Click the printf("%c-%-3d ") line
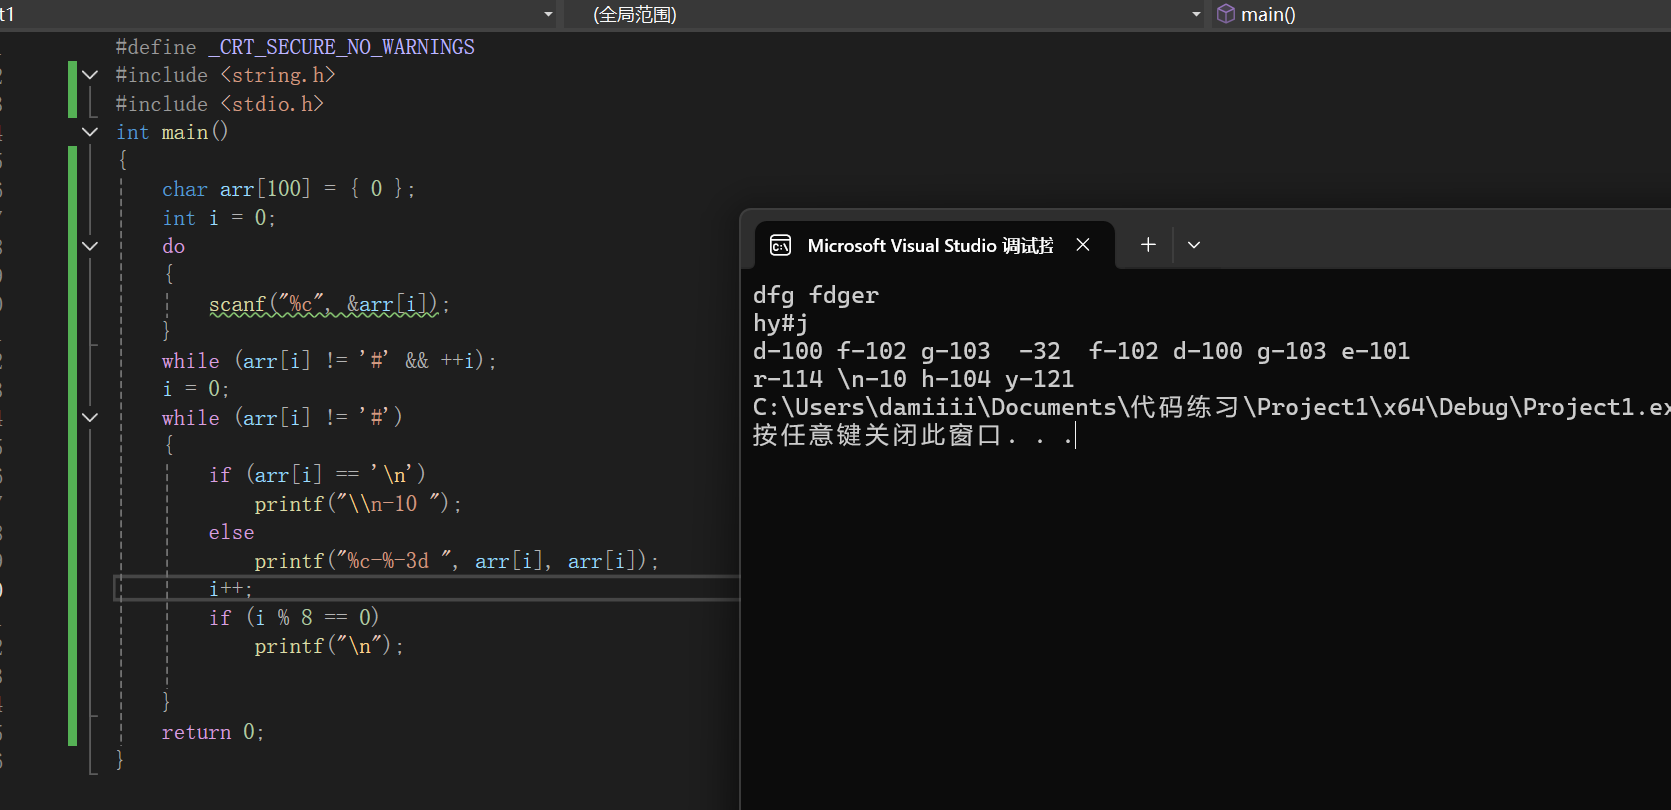This screenshot has height=810, width=1671. click(457, 561)
